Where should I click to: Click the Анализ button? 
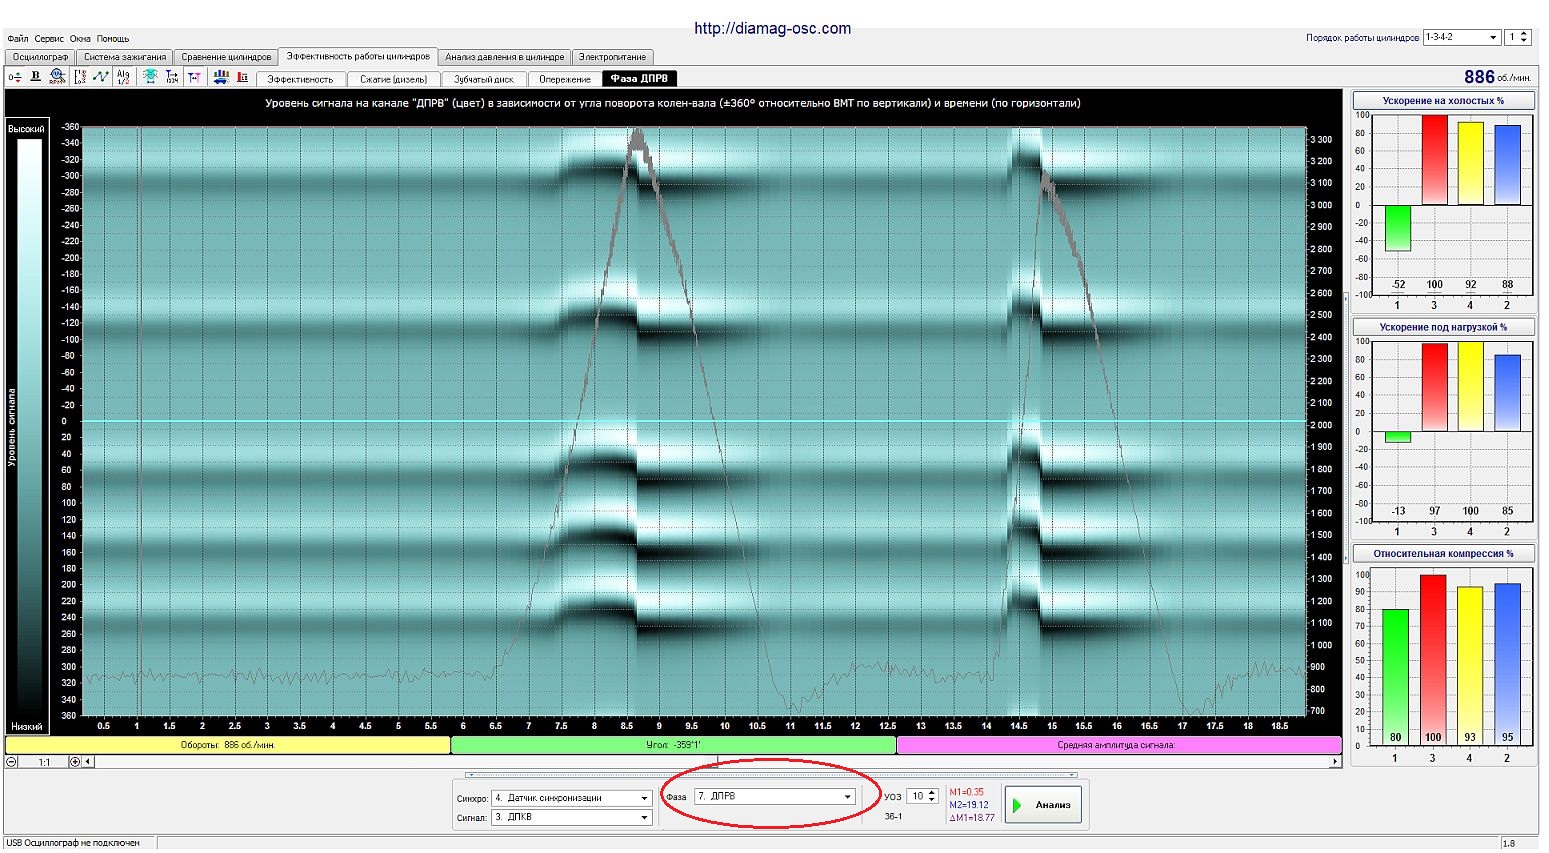tap(1043, 805)
